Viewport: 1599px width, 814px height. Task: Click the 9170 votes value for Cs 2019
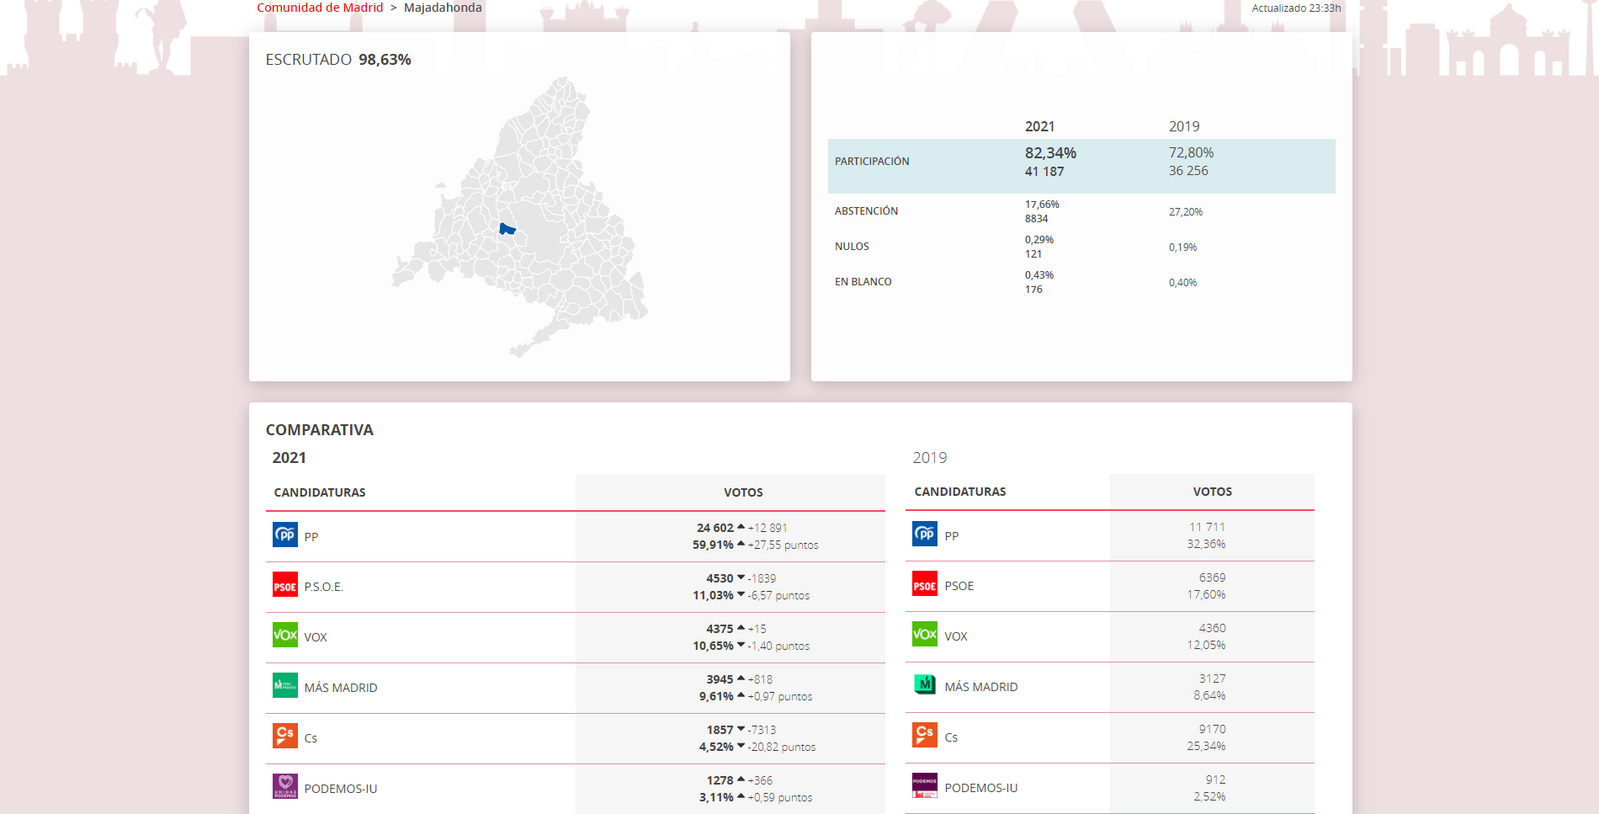point(1212,729)
